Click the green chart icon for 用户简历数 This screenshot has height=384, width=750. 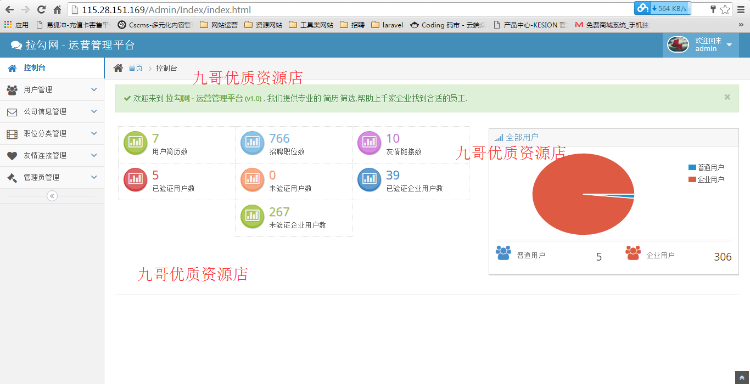(134, 143)
